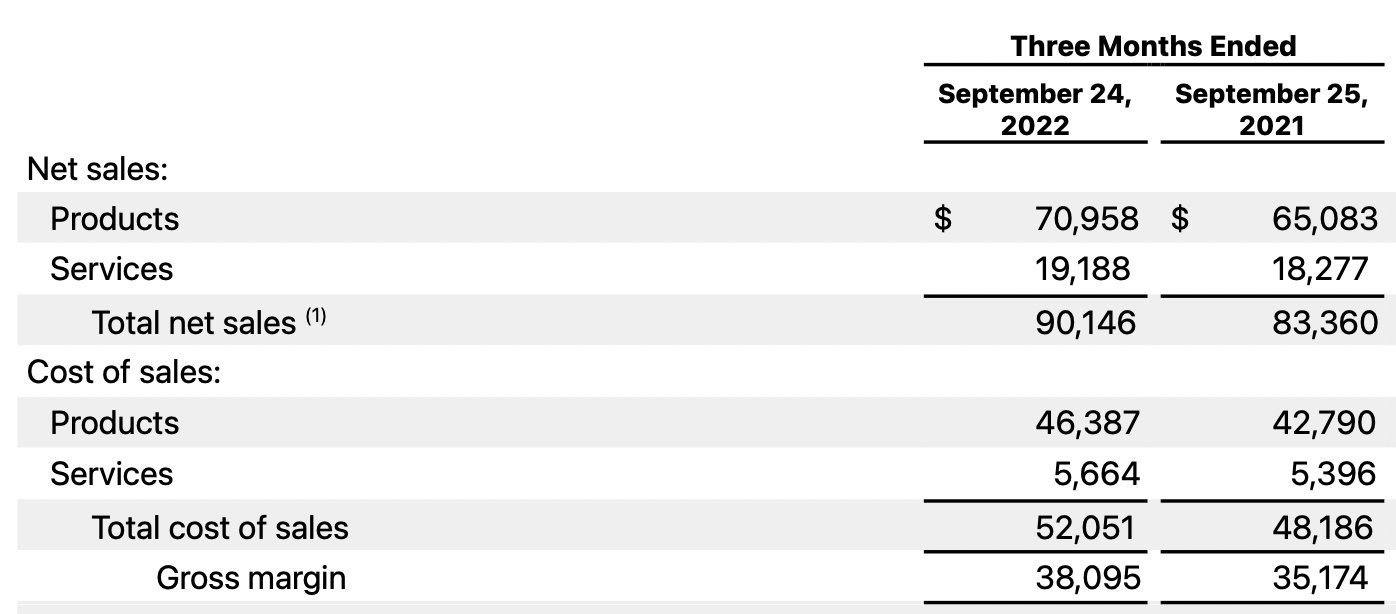
Task: Select the 70,958 Products net sales value
Action: tap(1087, 219)
